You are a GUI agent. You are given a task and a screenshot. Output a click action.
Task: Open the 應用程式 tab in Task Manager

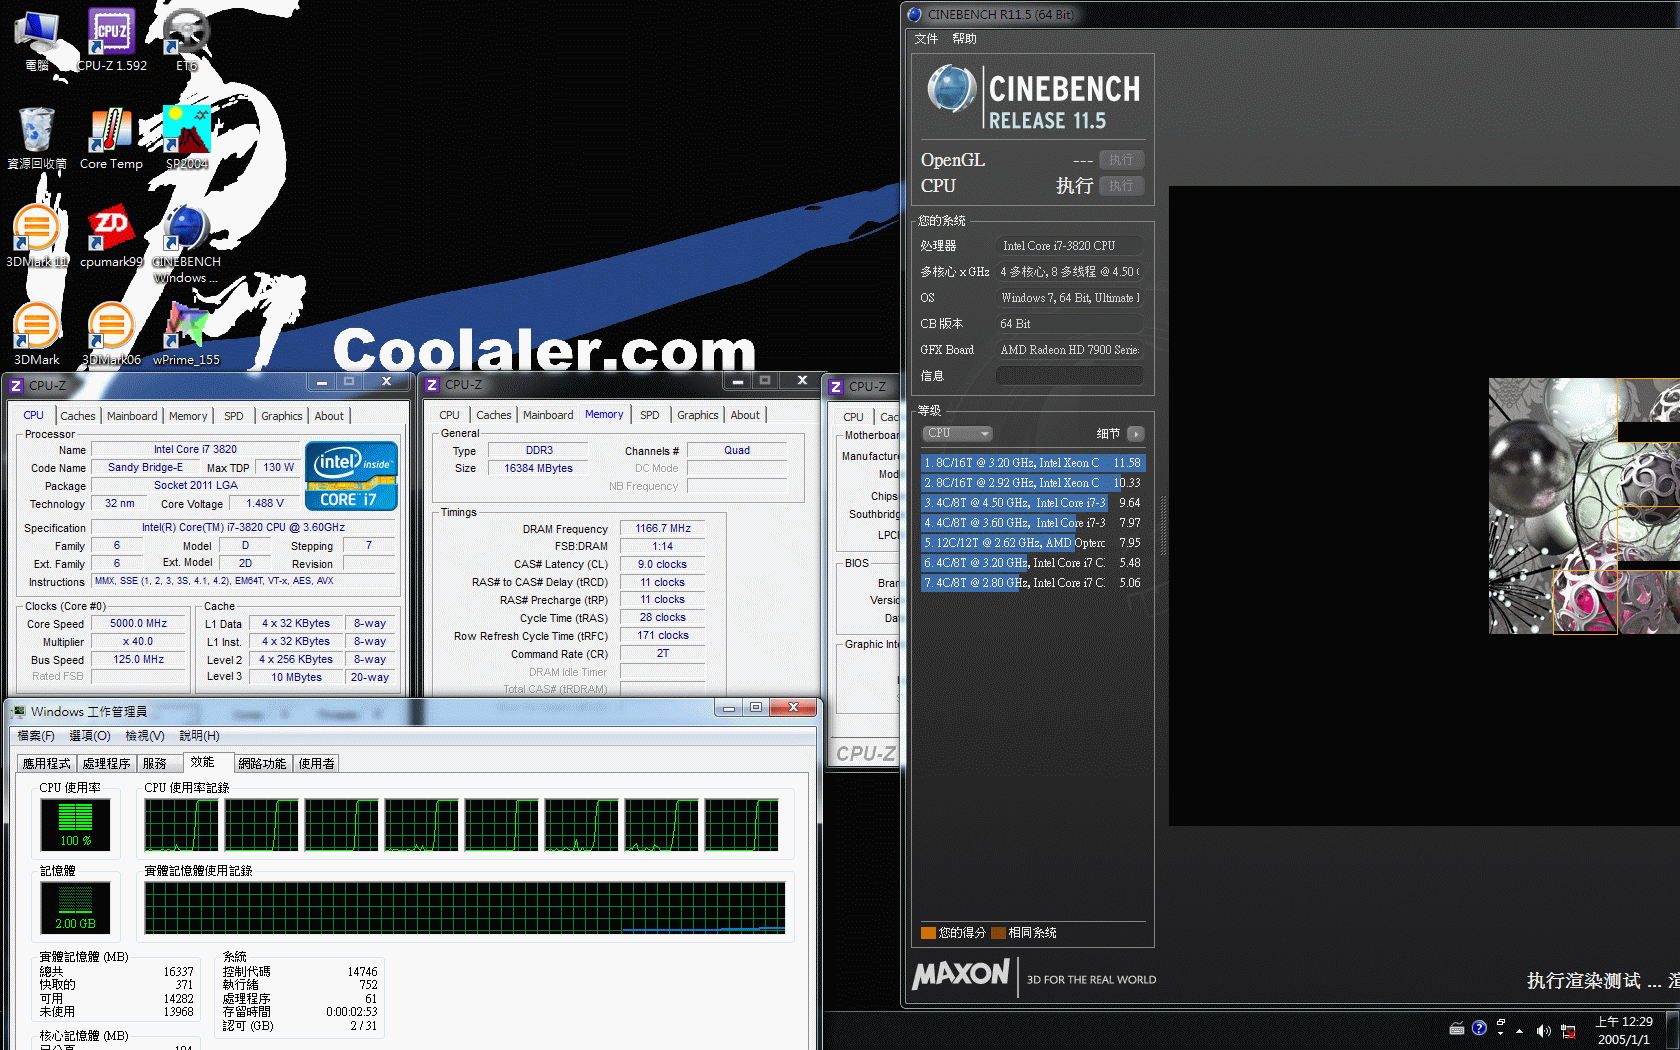click(47, 763)
